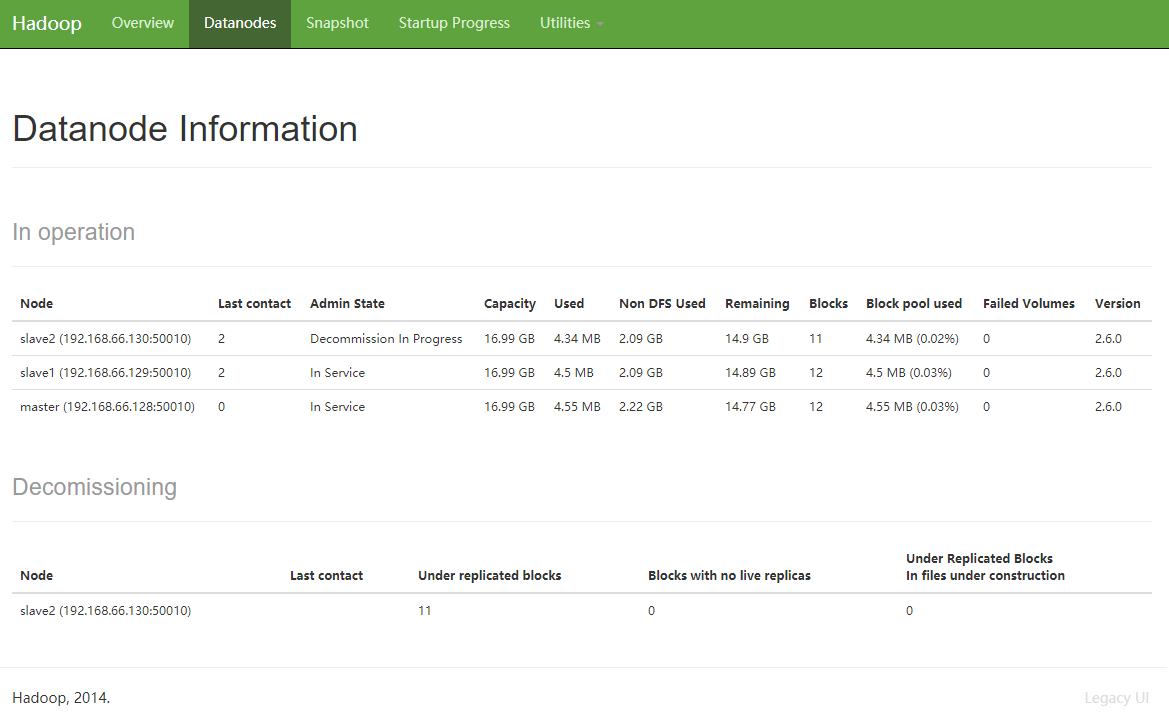Click the Capacity column header
Screen dimensions: 1169x723
coord(510,304)
